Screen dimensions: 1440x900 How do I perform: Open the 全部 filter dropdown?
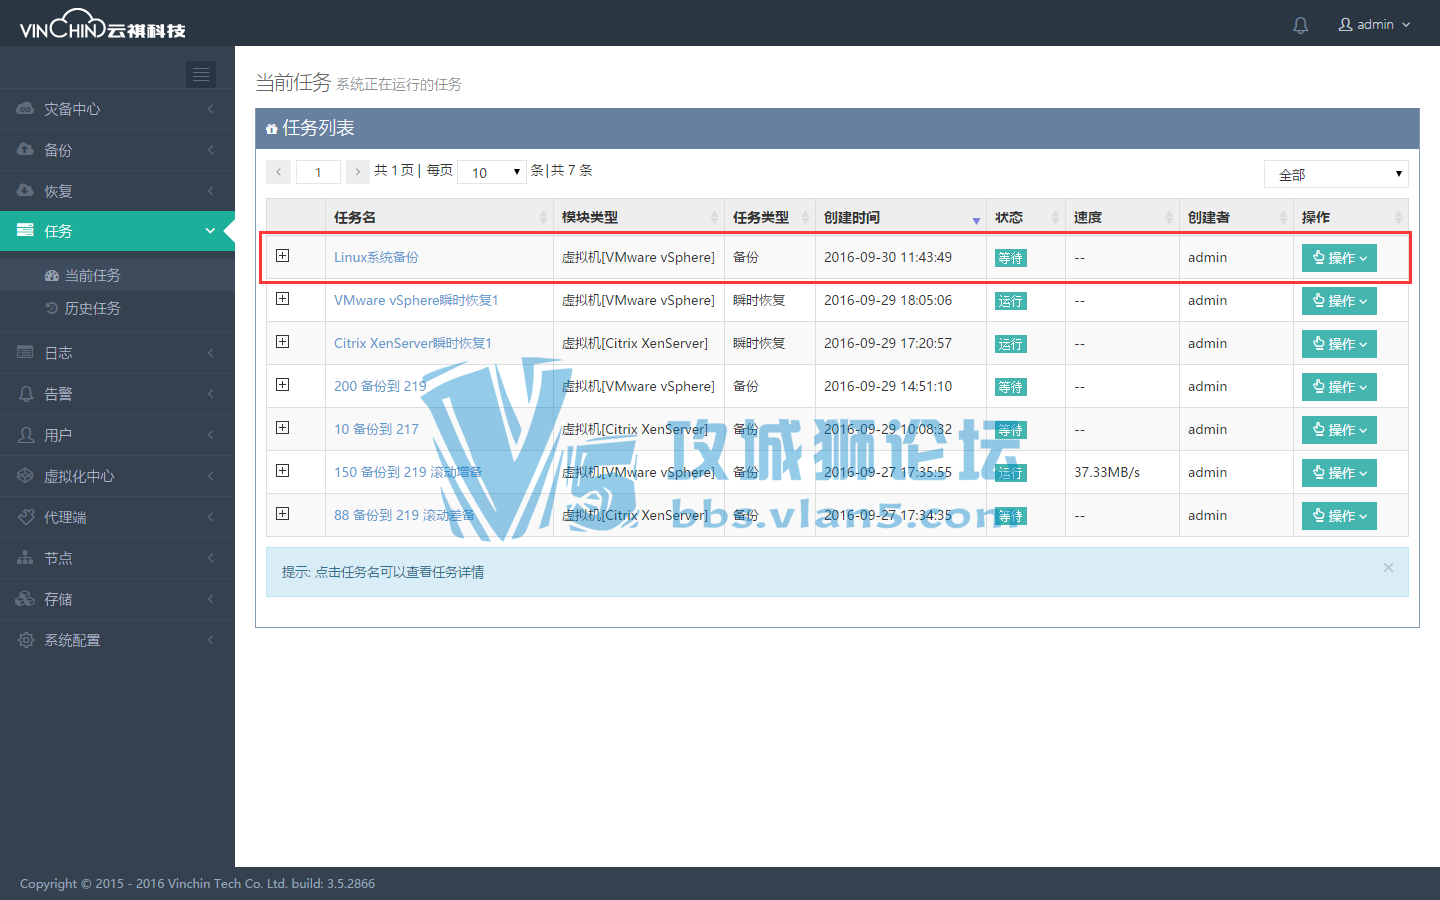pyautogui.click(x=1336, y=174)
